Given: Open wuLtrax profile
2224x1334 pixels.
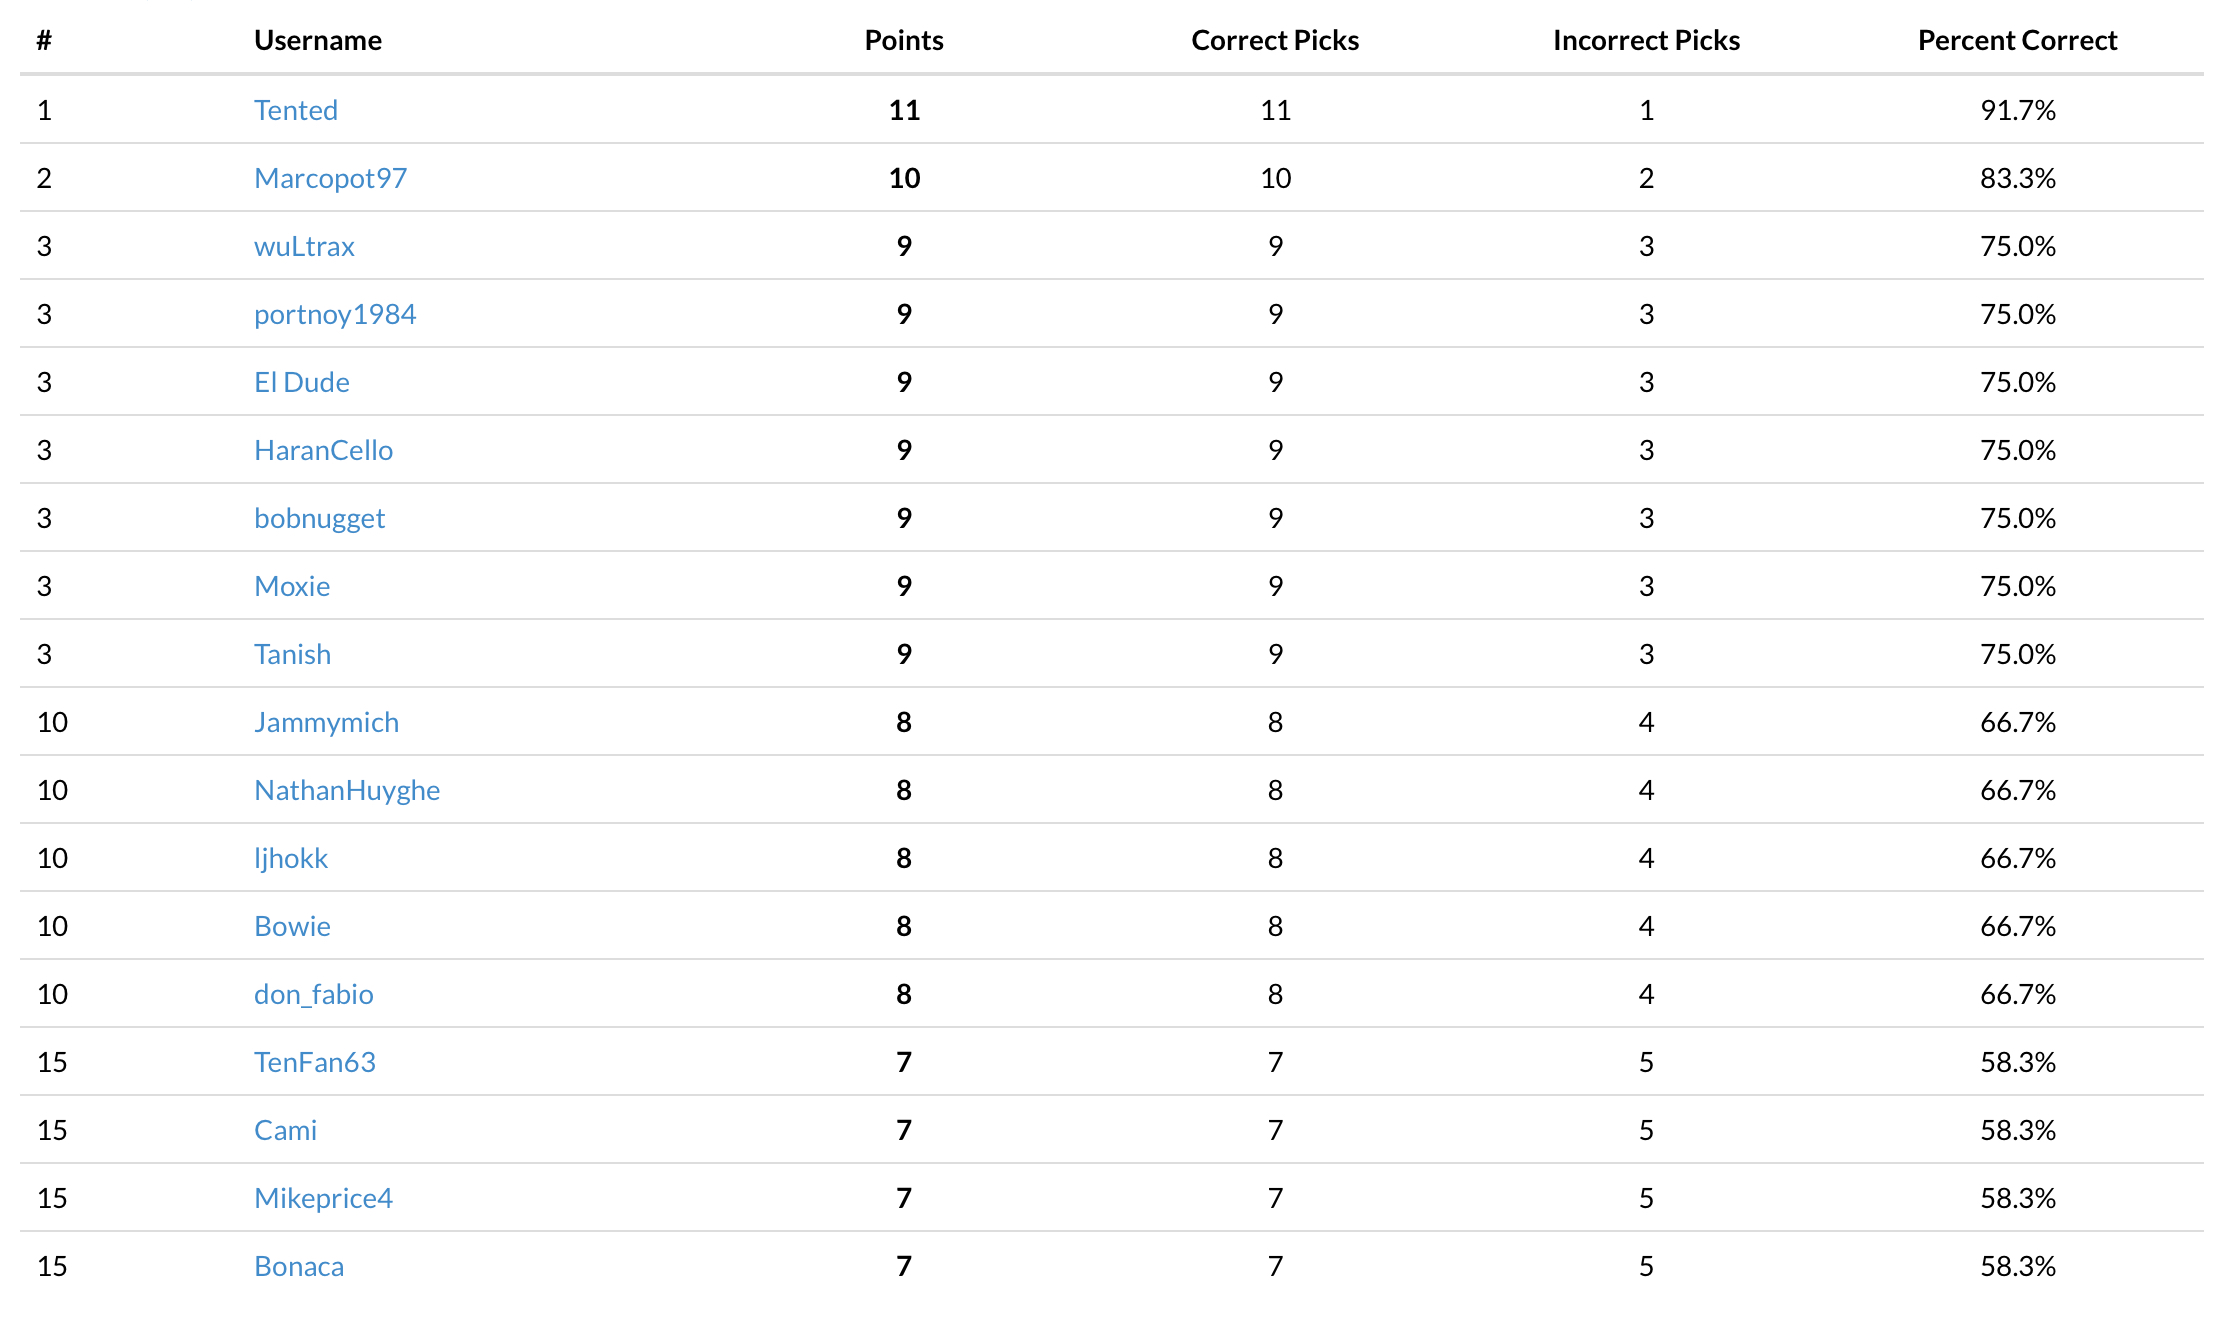Looking at the screenshot, I should pos(304,246).
